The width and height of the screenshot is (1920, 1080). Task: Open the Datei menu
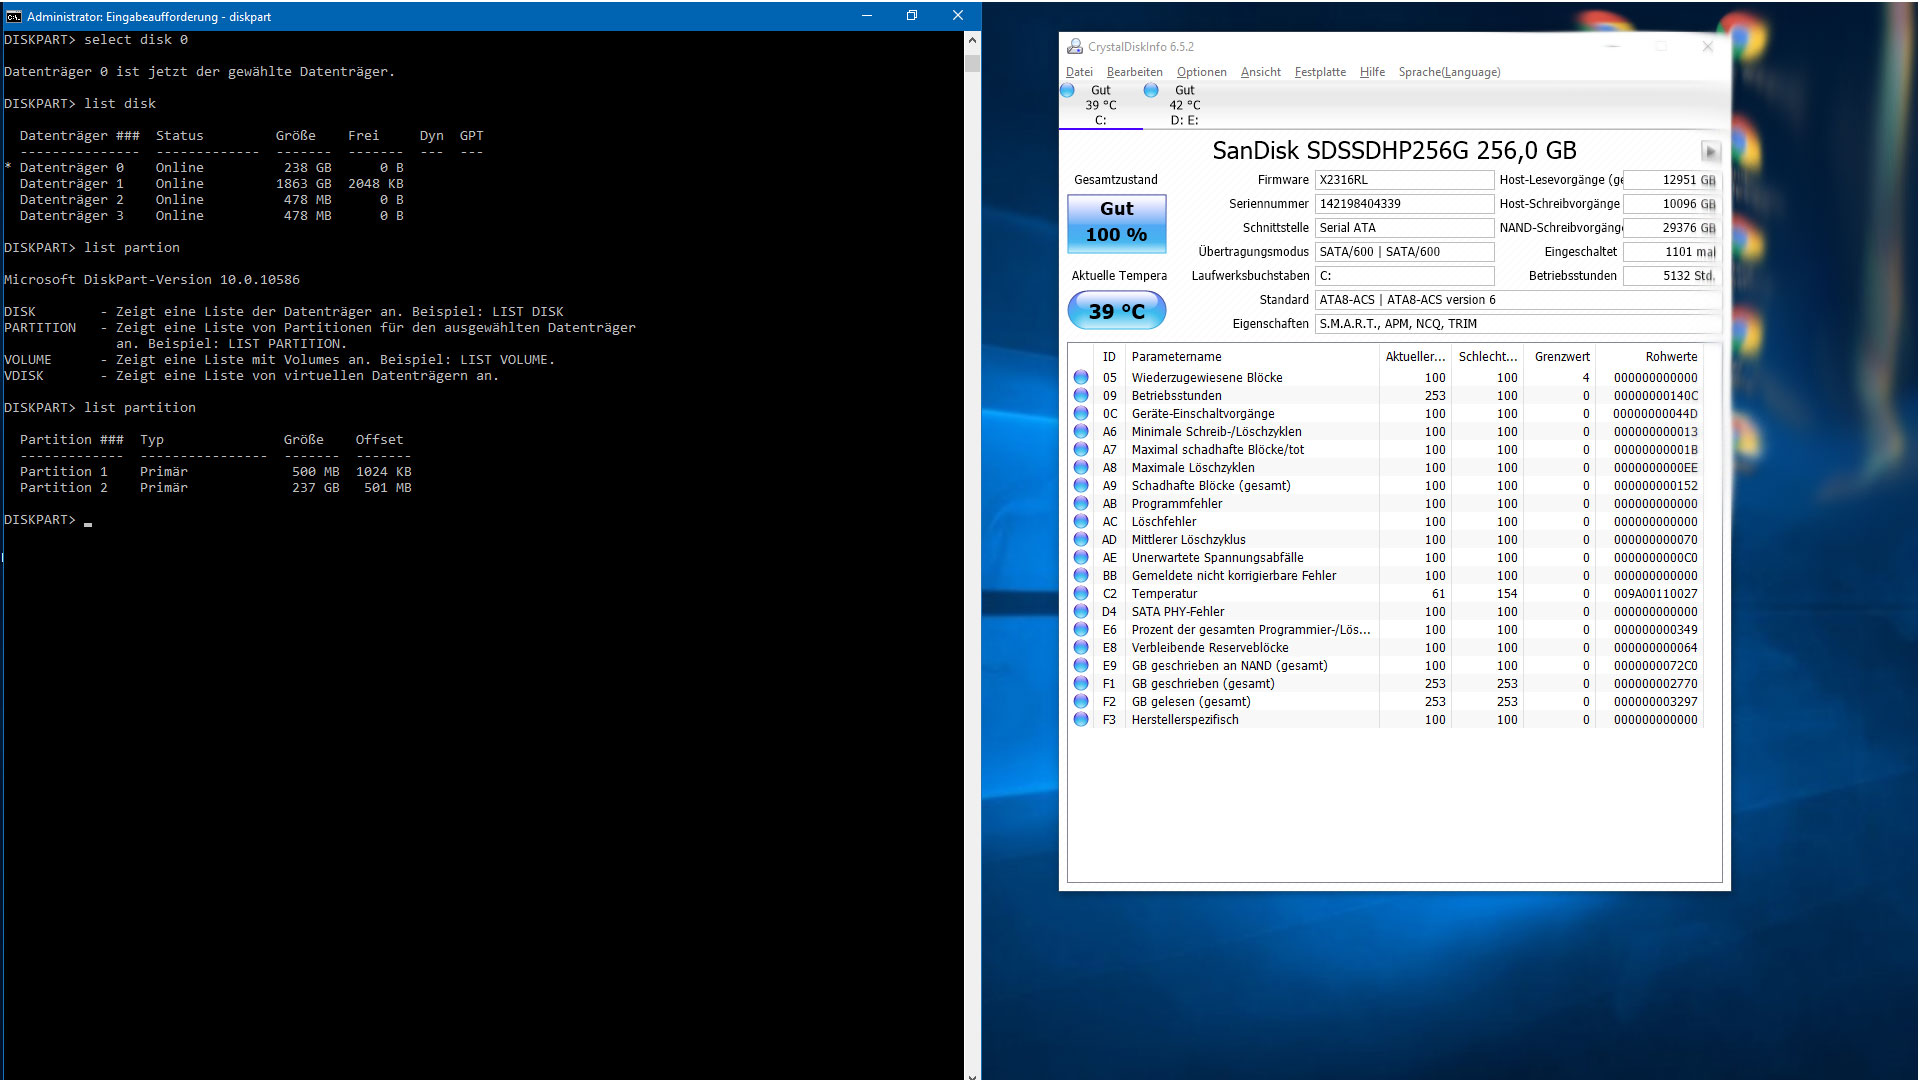click(1079, 72)
